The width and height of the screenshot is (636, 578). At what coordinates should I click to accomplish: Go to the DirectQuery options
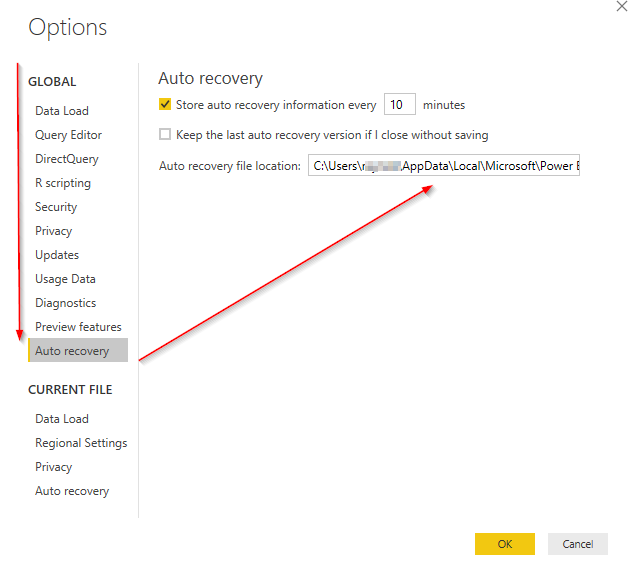67,159
